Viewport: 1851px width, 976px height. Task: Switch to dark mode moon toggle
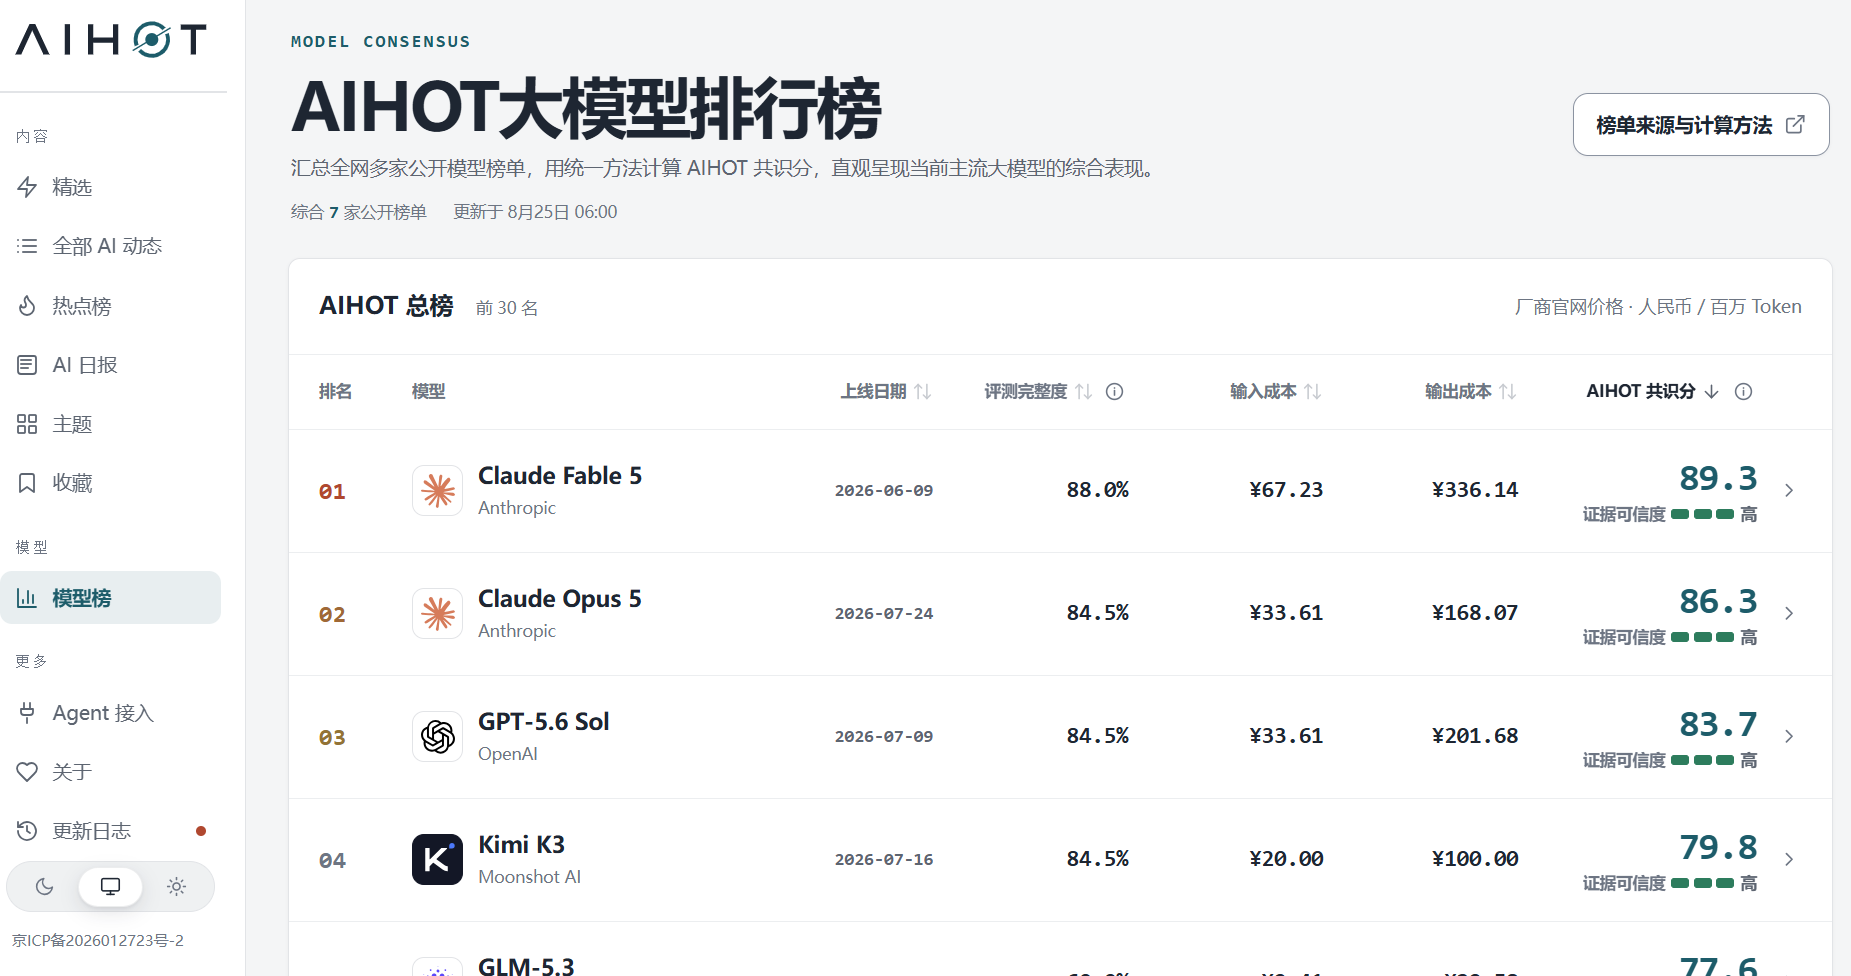44,887
